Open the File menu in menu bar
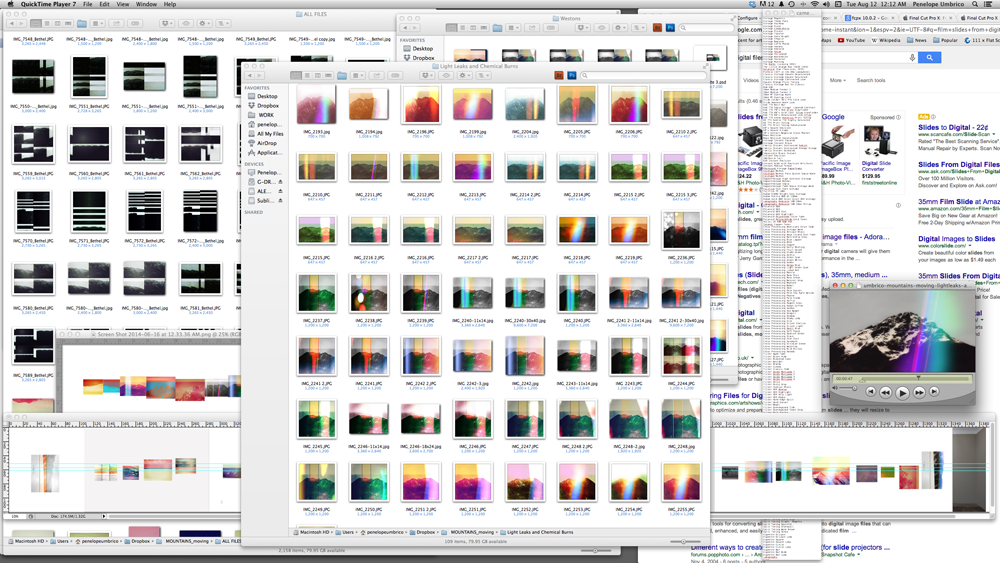 pos(89,4)
